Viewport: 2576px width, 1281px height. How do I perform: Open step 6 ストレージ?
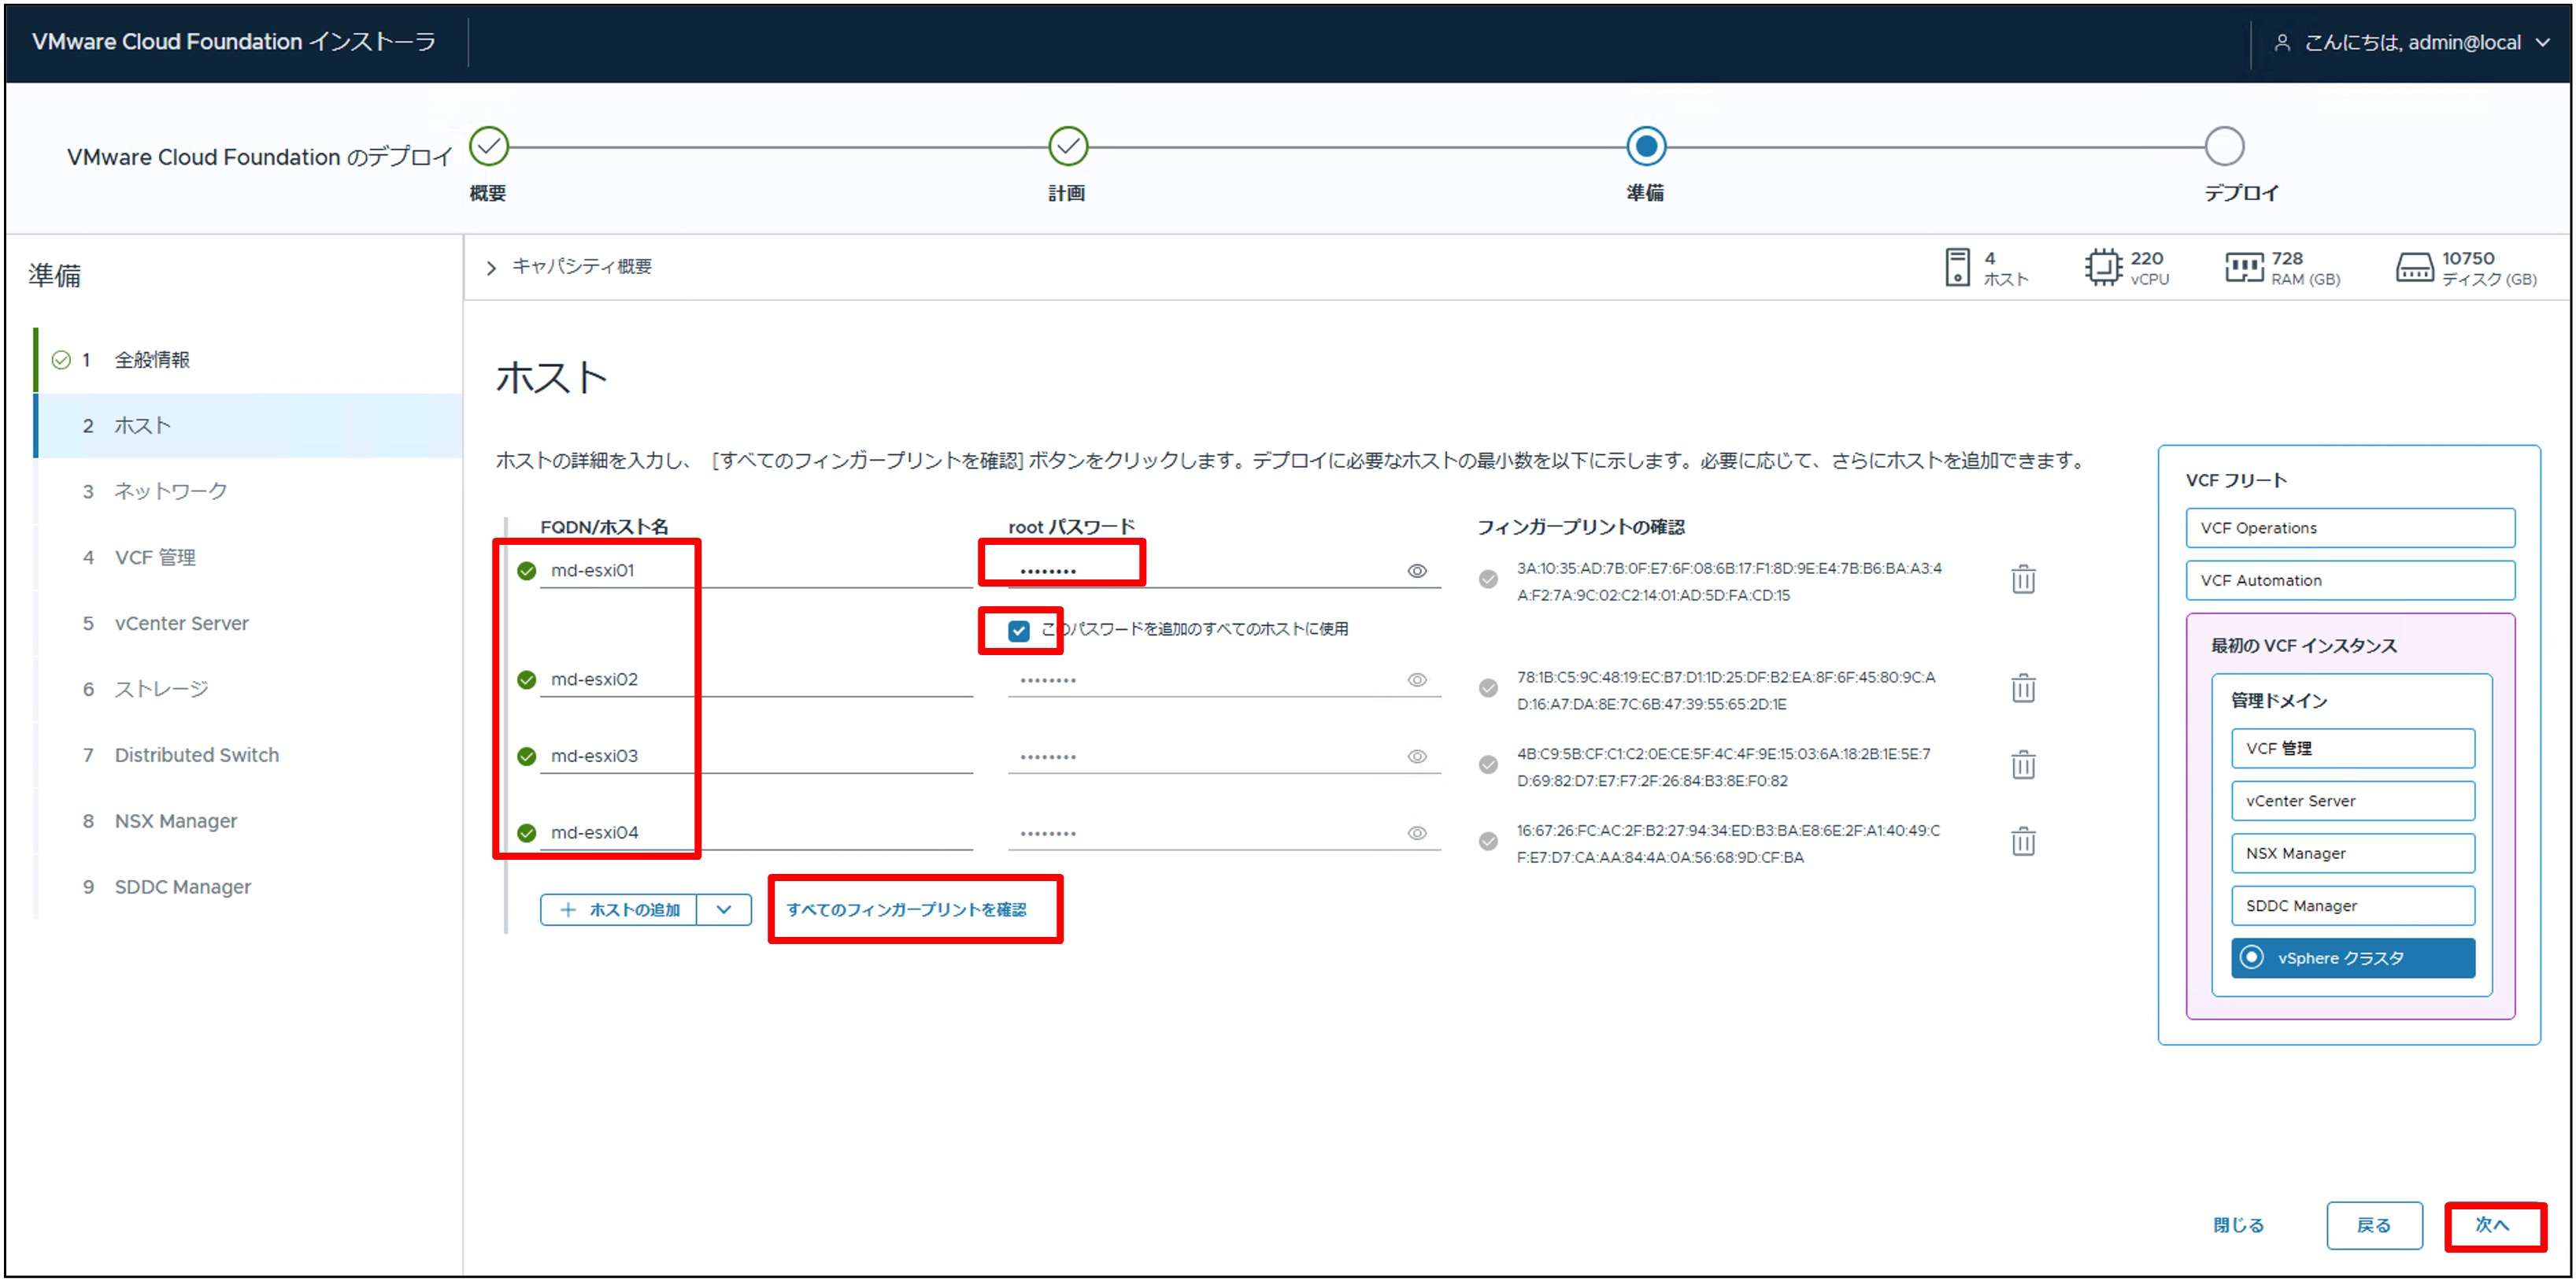click(248, 689)
